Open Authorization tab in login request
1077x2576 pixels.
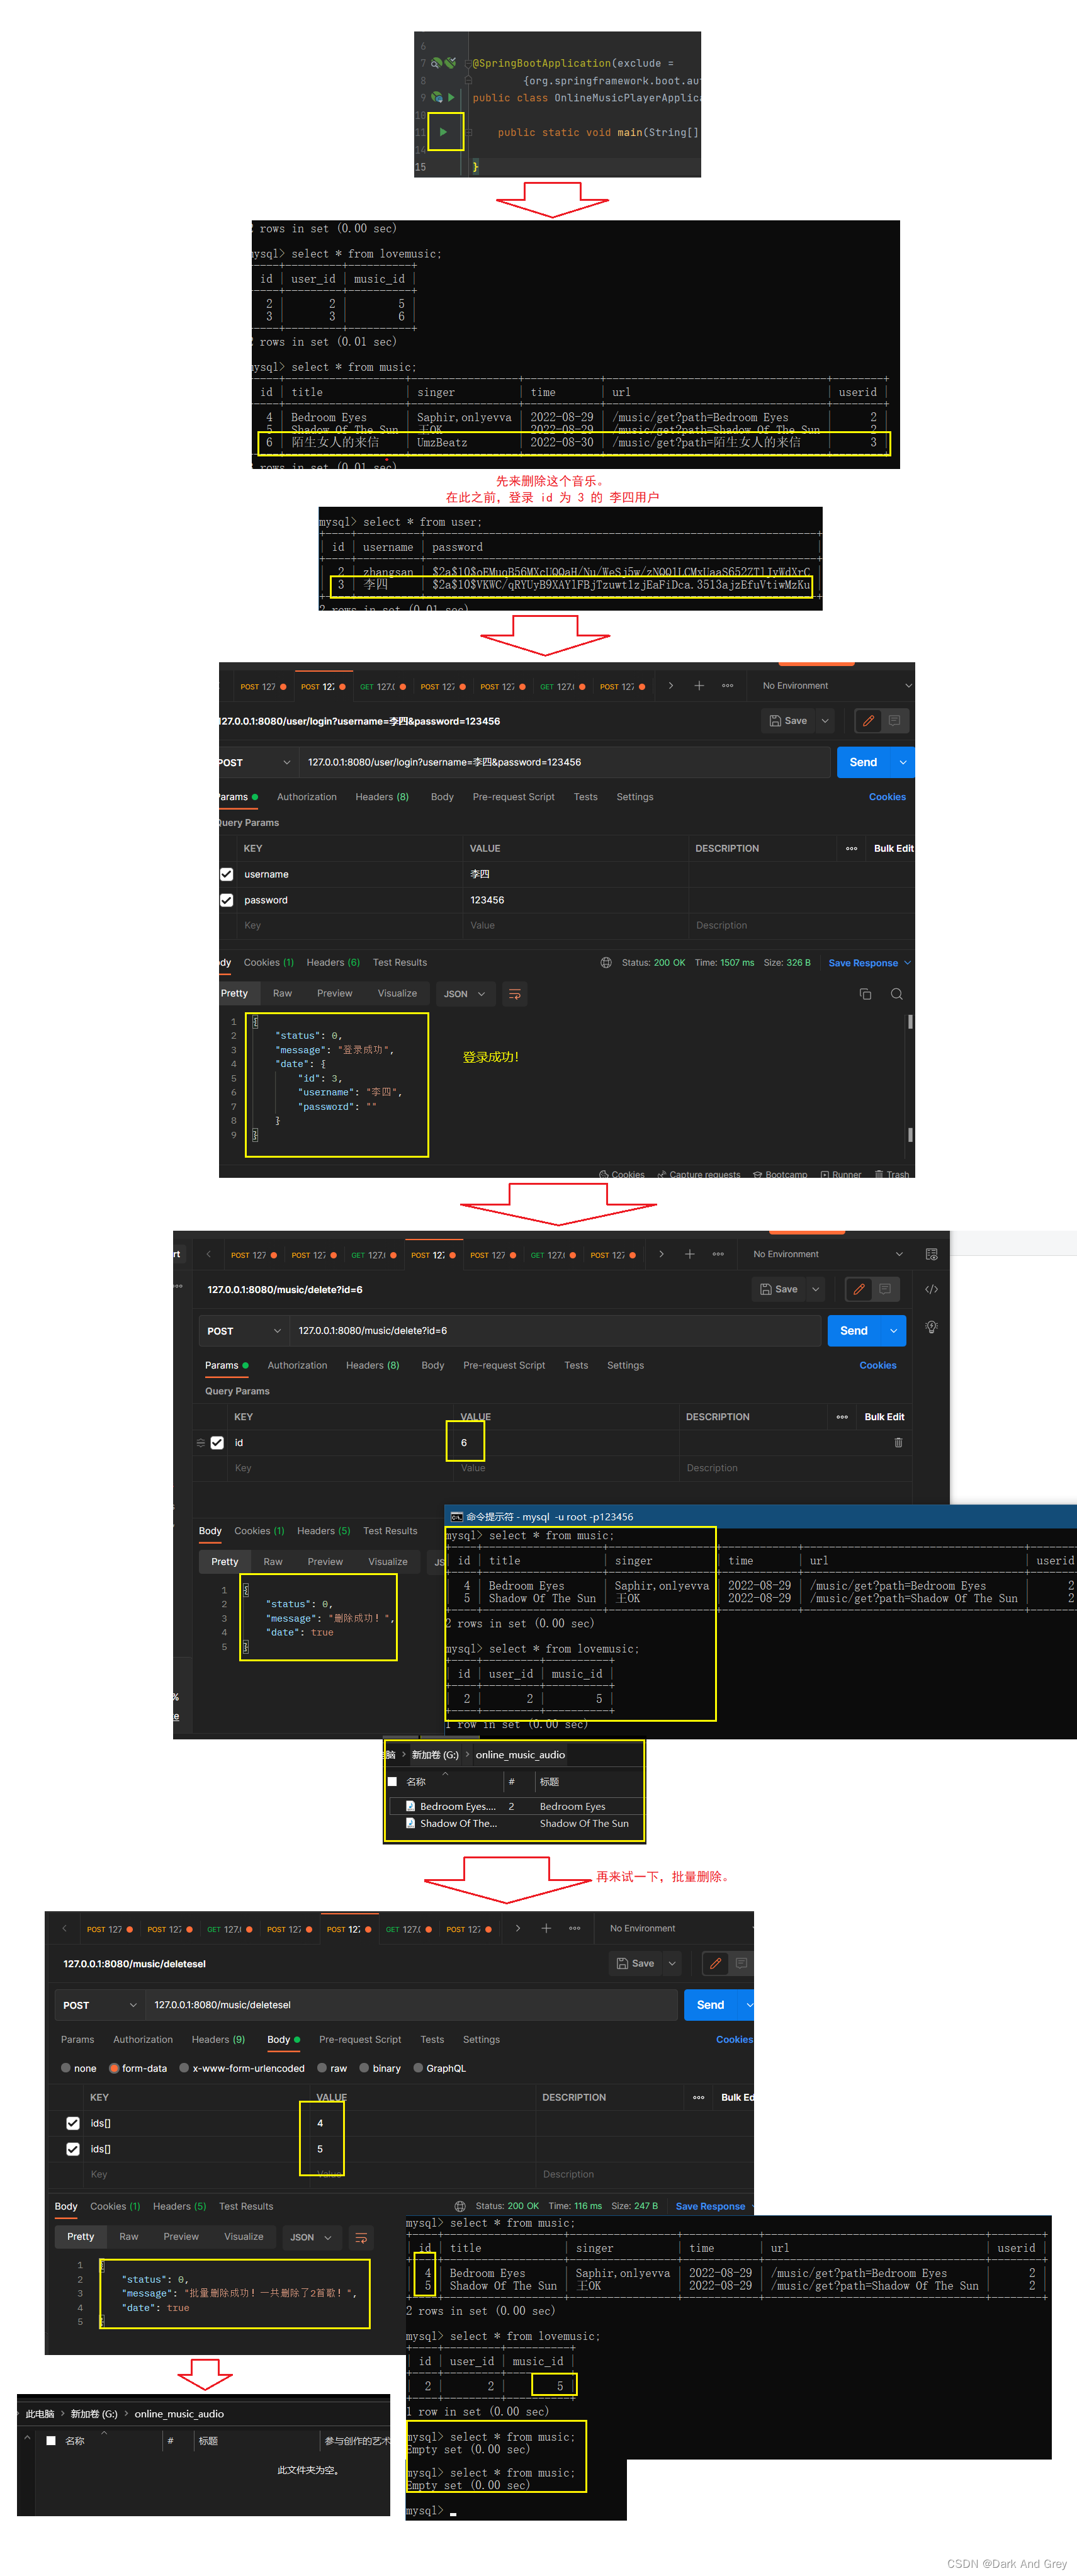click(x=307, y=797)
